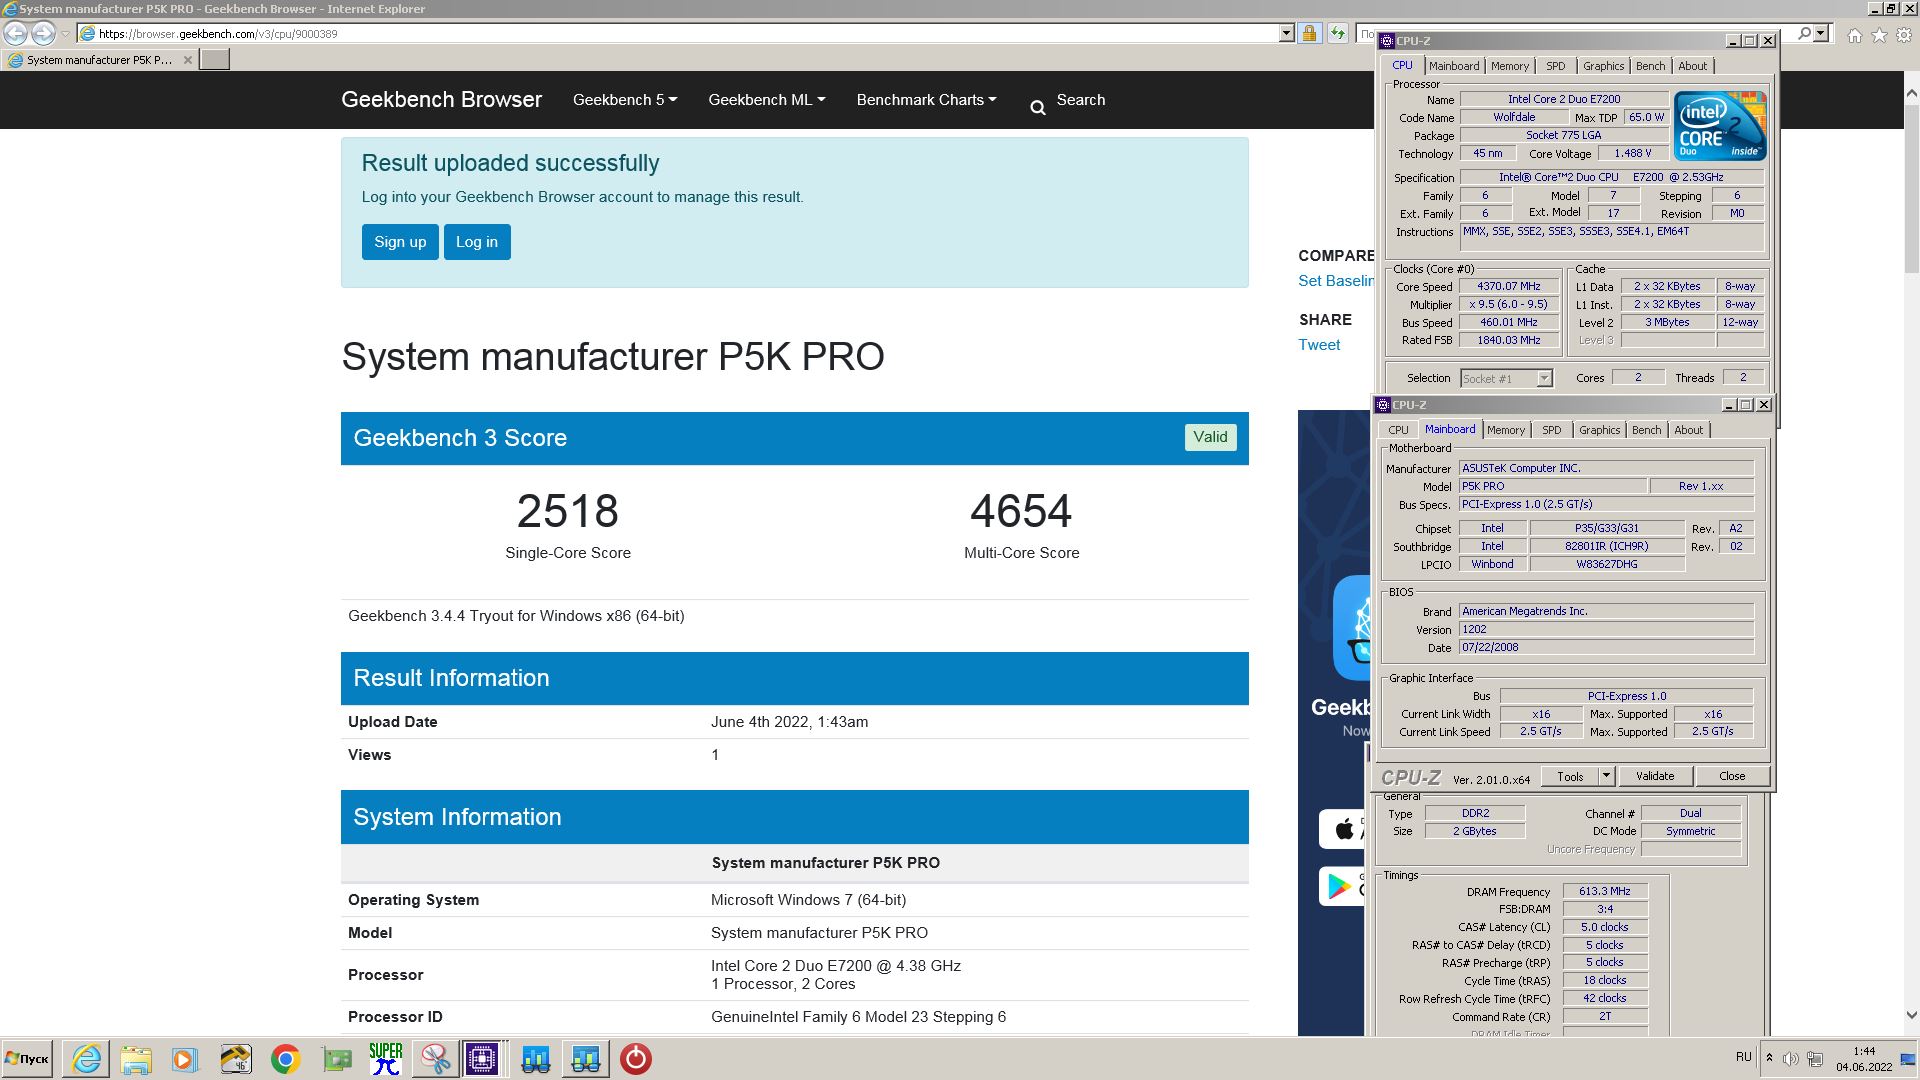Click the red power button taskbar icon
The image size is (1920, 1080).
pos(636,1059)
